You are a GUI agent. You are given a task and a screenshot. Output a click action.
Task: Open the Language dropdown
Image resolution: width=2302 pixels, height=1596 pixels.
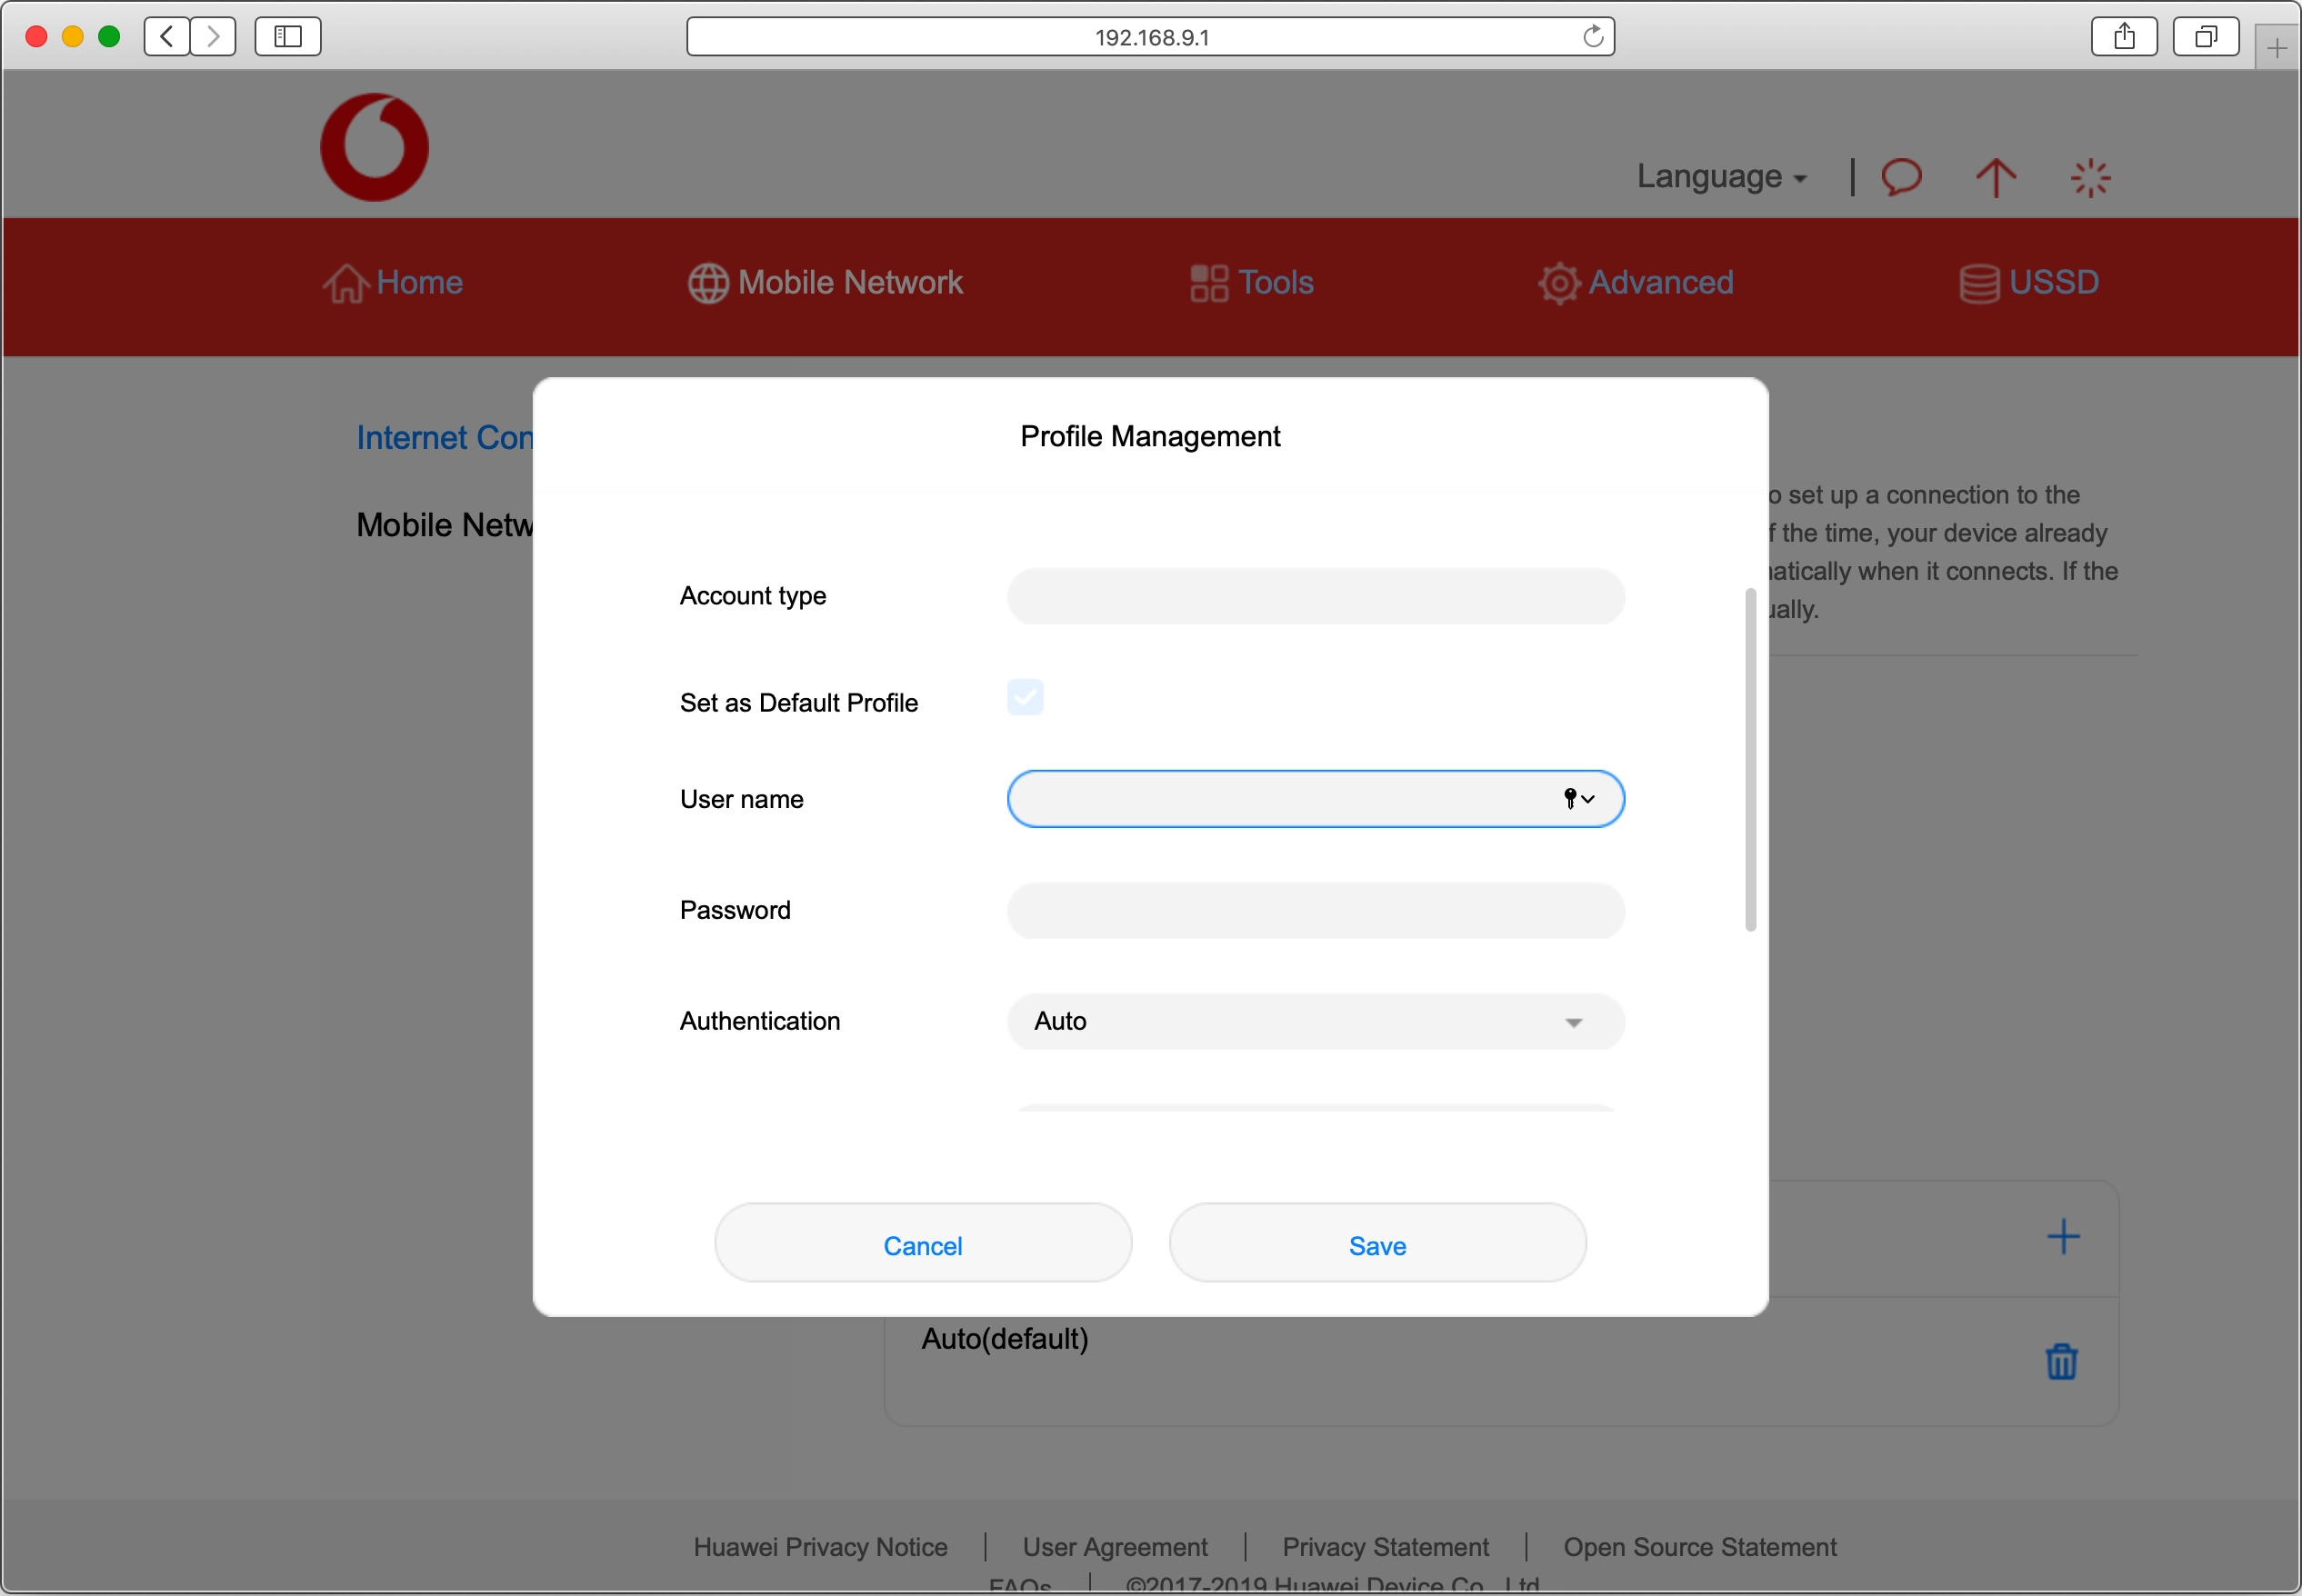tap(1720, 177)
